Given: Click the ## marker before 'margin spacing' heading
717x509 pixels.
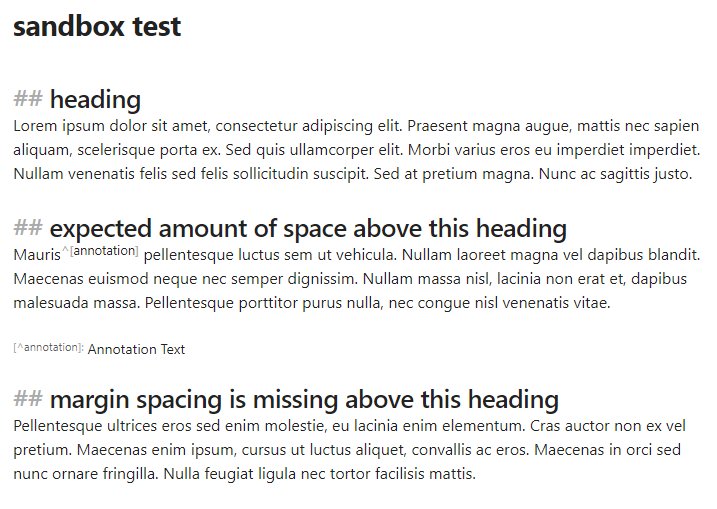Looking at the screenshot, I should pyautogui.click(x=28, y=398).
